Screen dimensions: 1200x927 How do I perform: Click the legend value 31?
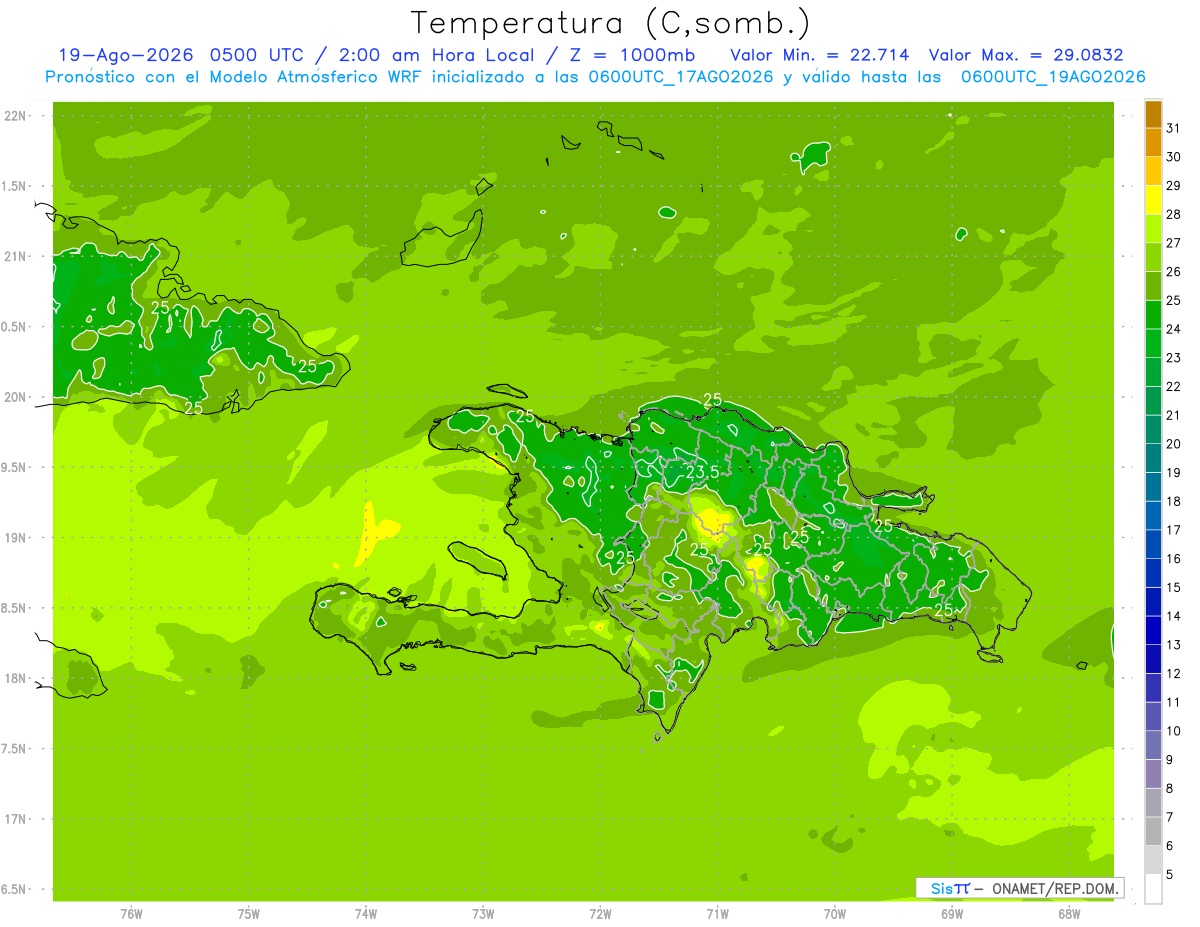click(x=1174, y=129)
